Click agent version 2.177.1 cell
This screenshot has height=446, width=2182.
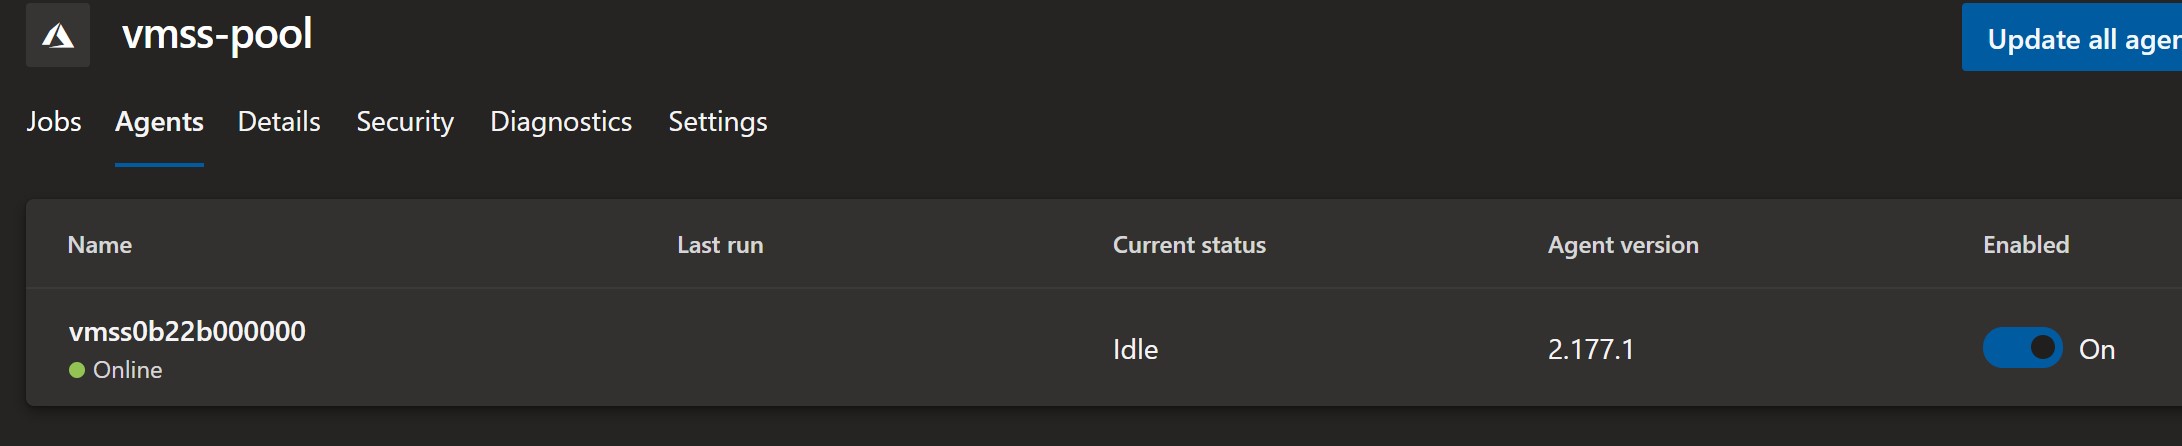[x=1591, y=349]
